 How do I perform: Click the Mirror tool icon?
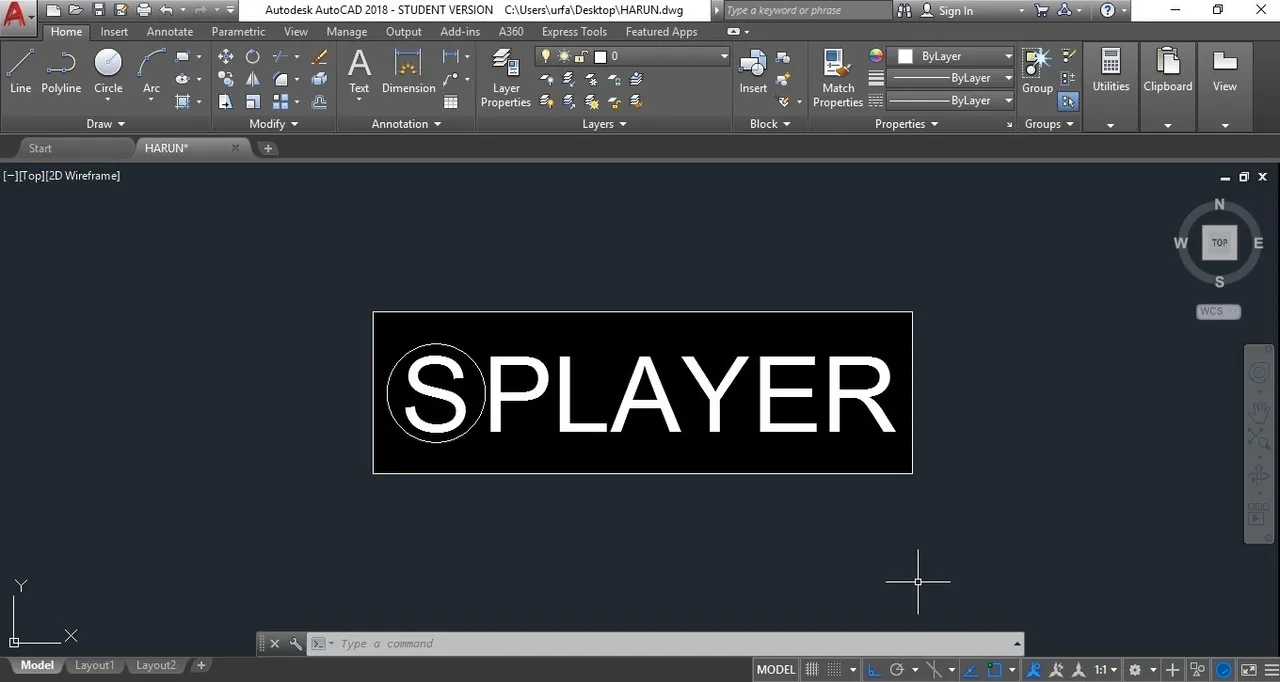253,79
